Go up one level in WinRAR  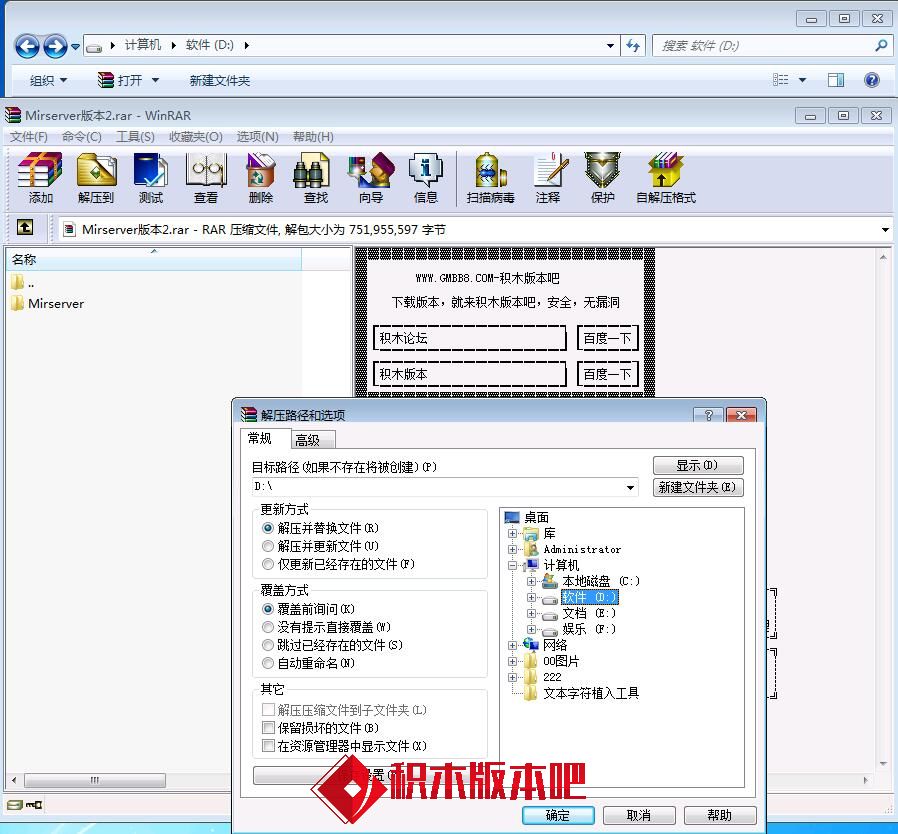pos(25,228)
